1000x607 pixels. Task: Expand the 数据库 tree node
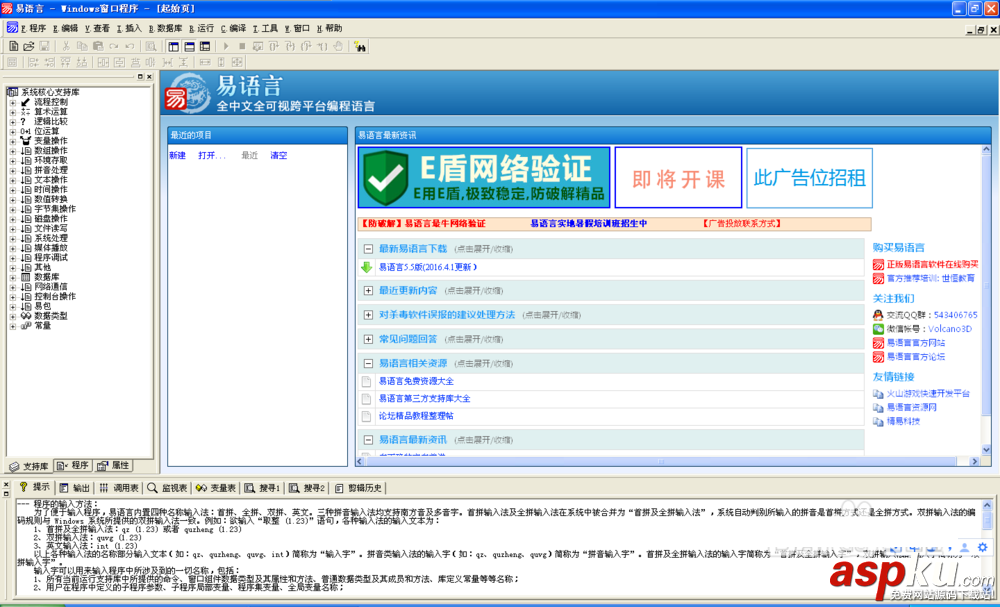(13, 277)
